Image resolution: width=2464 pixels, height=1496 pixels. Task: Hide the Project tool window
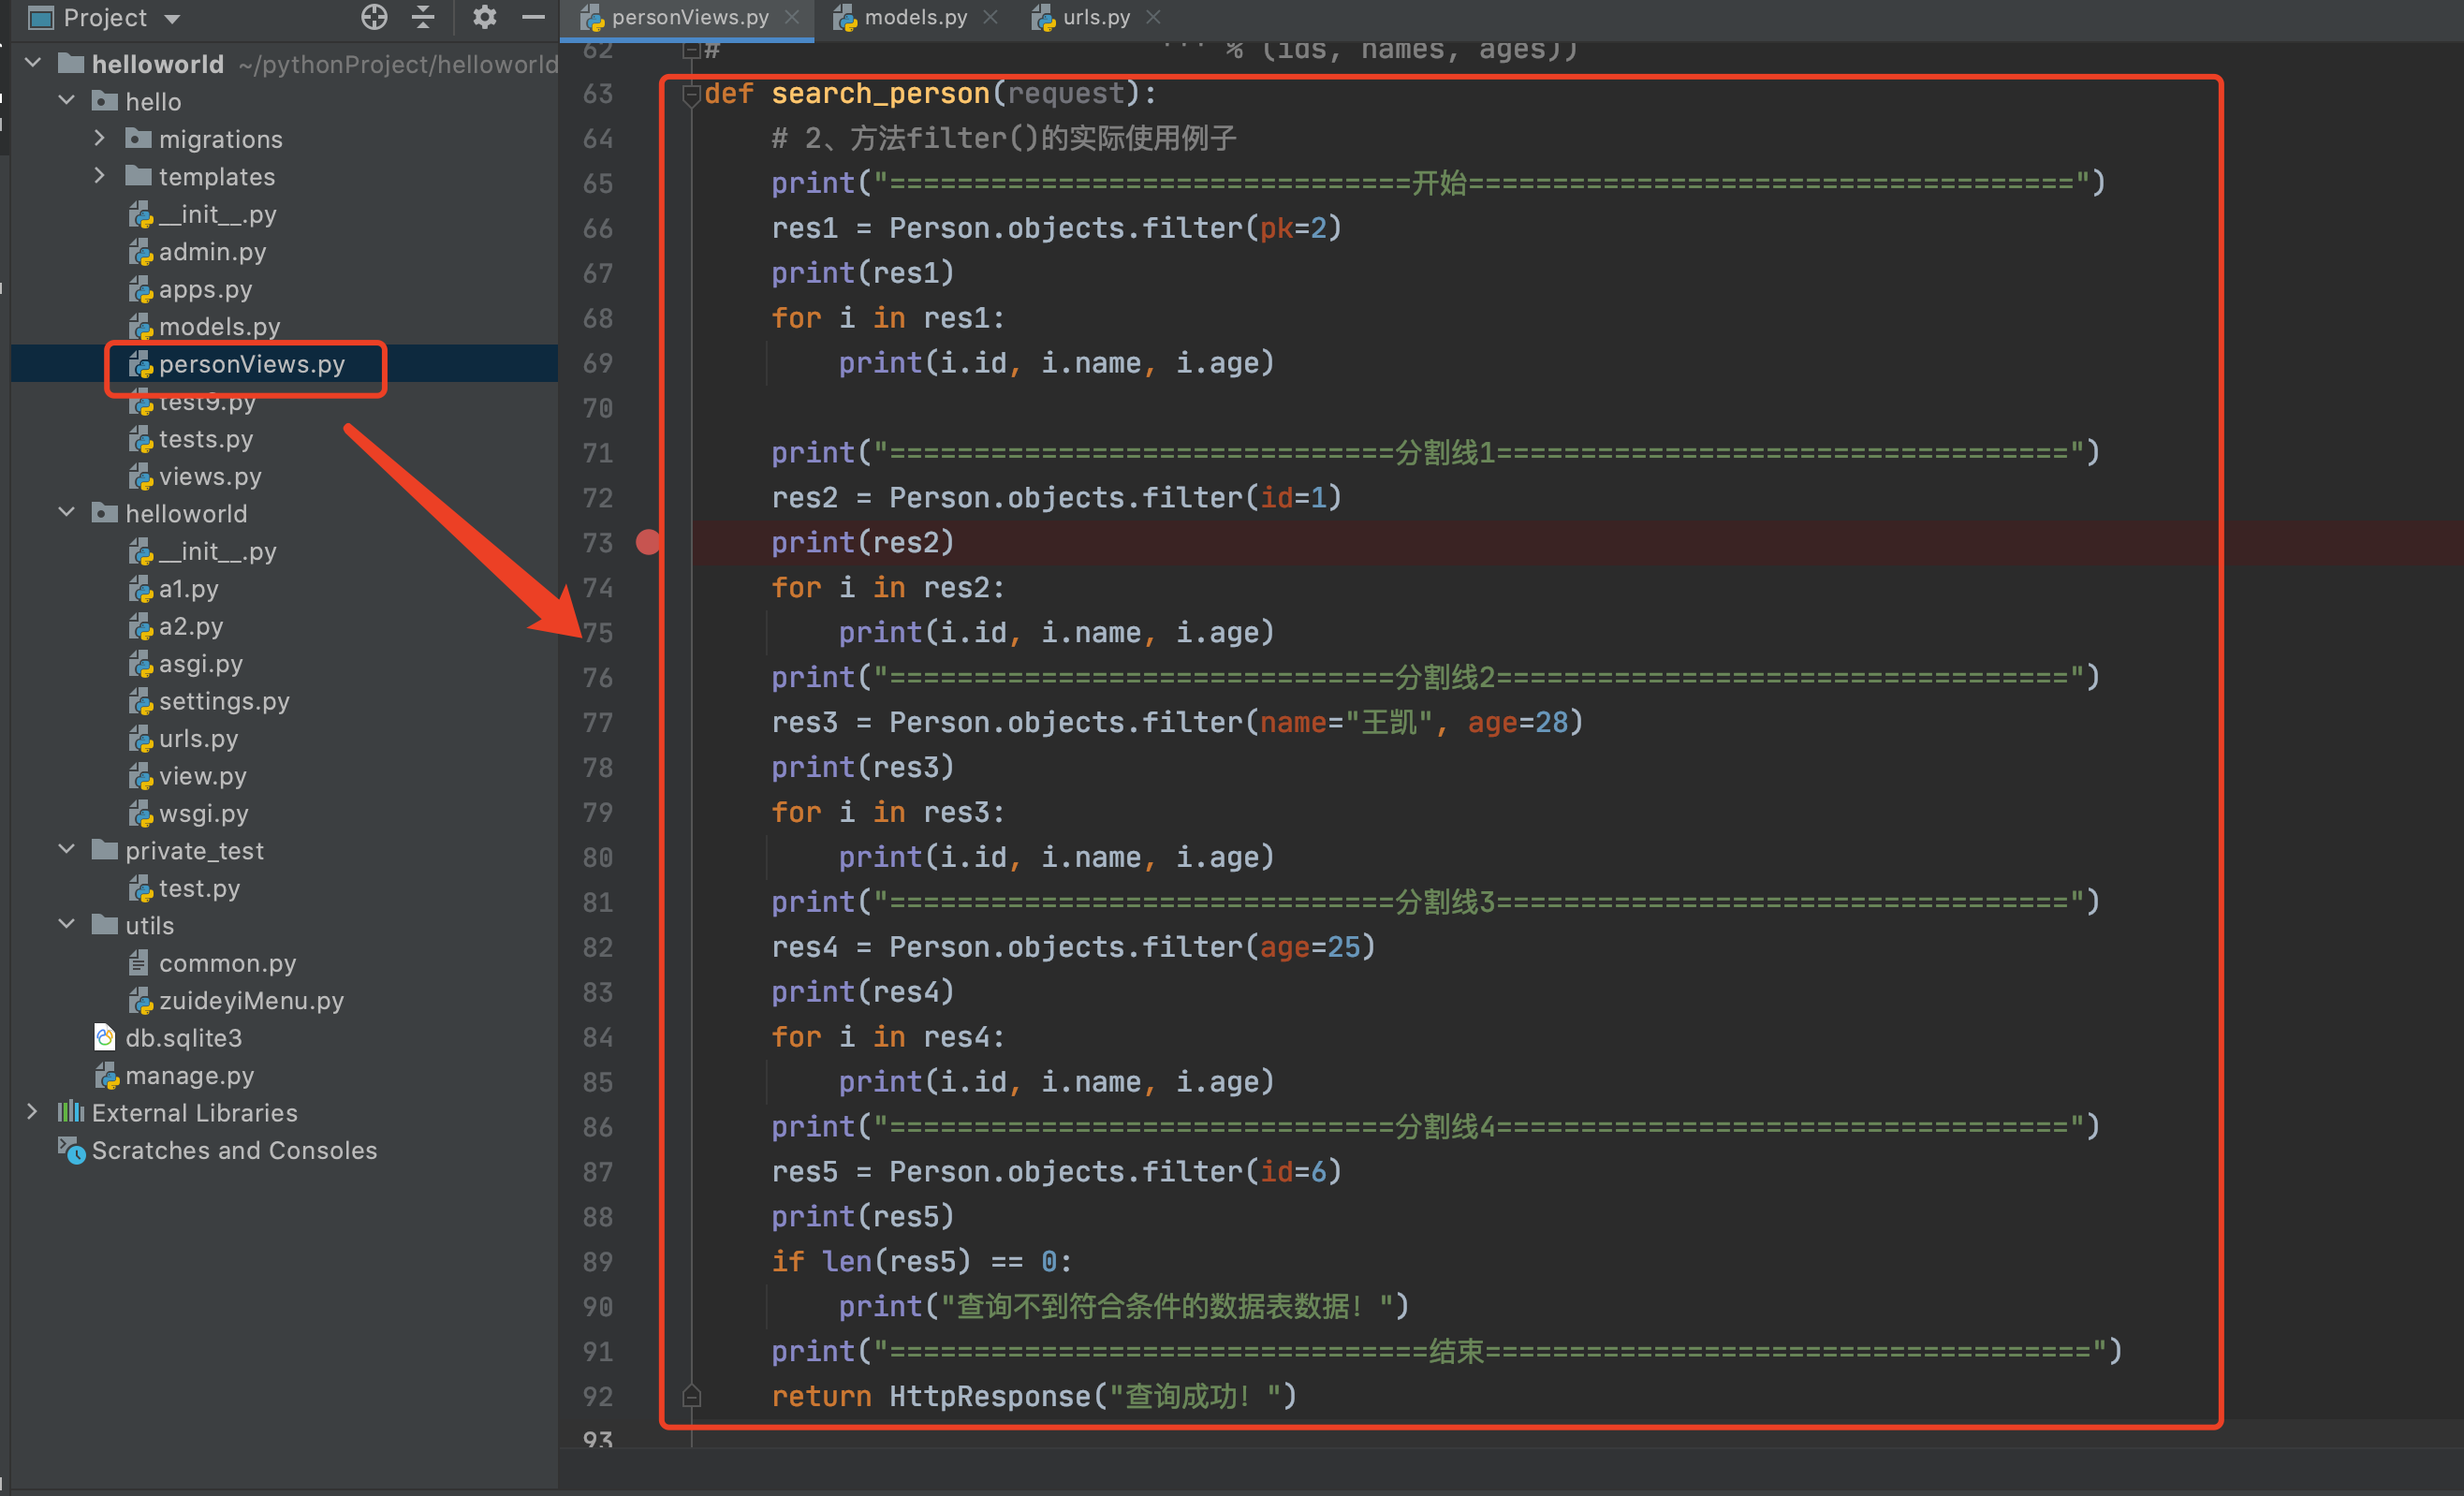[x=534, y=17]
